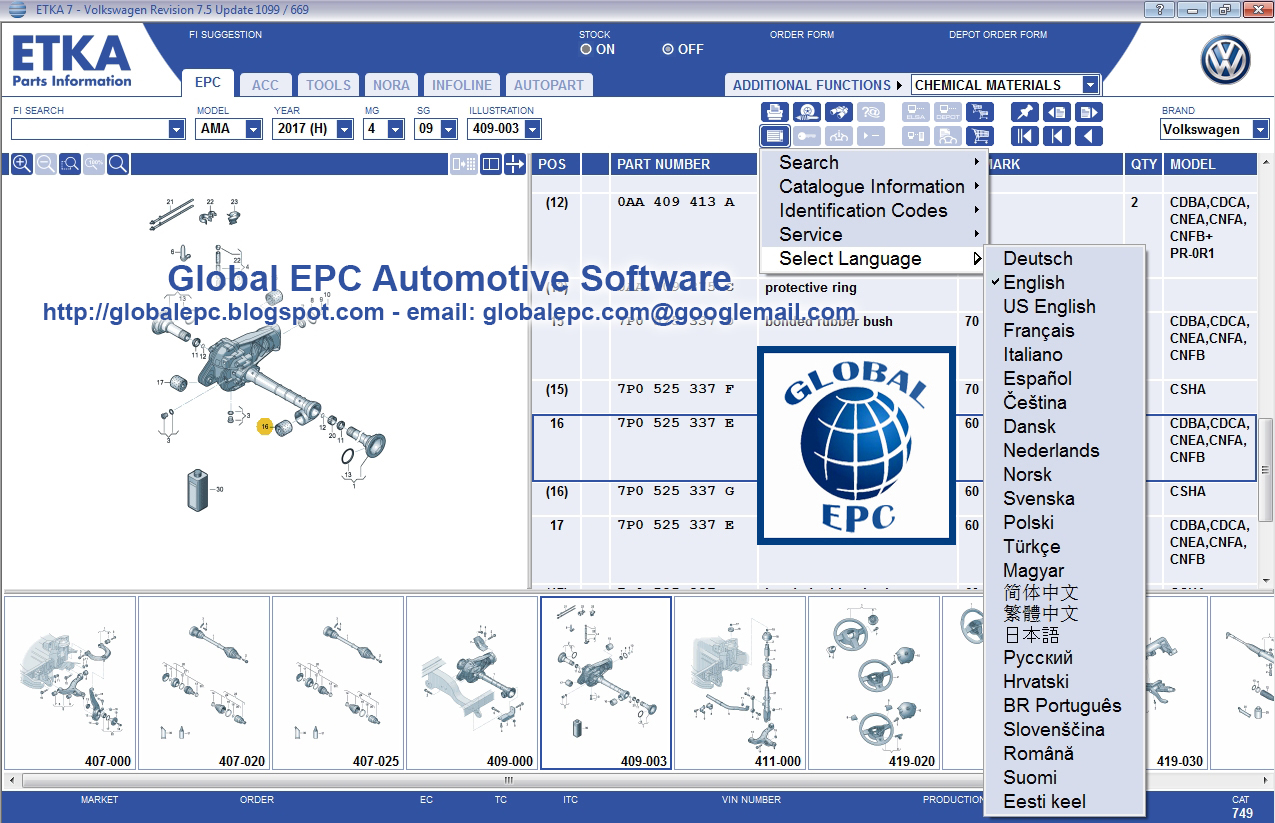Click the plain magnifier icon
The height and width of the screenshot is (823, 1275).
coord(118,164)
